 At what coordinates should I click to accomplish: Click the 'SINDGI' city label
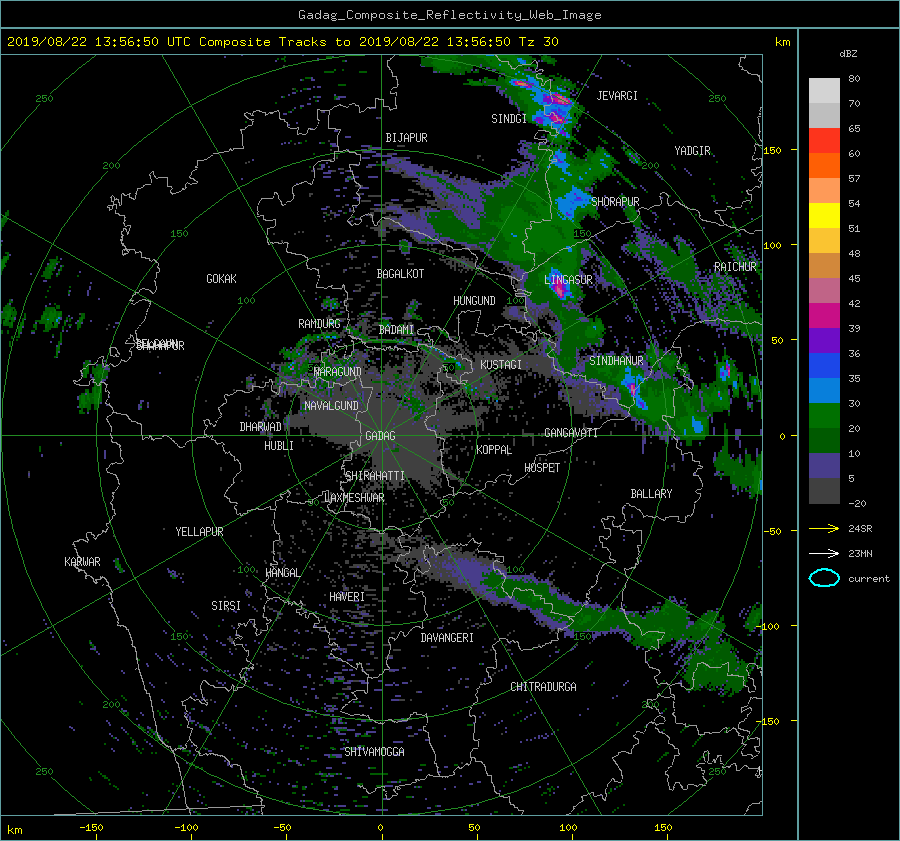pyautogui.click(x=509, y=119)
